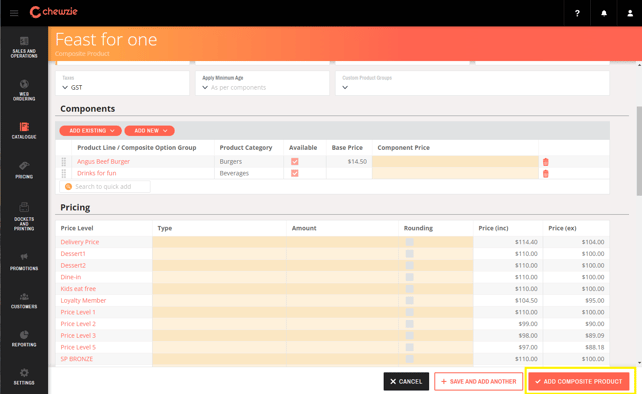Click Add Composite Product button
The height and width of the screenshot is (394, 642).
tap(579, 381)
